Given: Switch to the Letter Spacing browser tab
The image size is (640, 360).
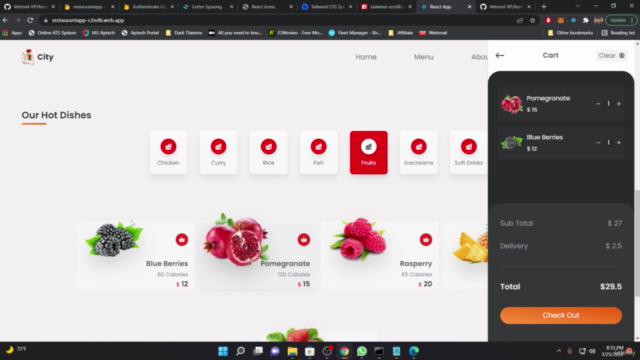Looking at the screenshot, I should [x=207, y=7].
